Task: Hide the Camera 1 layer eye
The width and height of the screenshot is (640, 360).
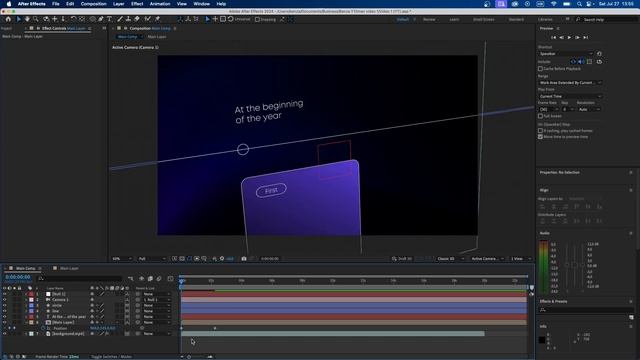Action: click(4, 300)
